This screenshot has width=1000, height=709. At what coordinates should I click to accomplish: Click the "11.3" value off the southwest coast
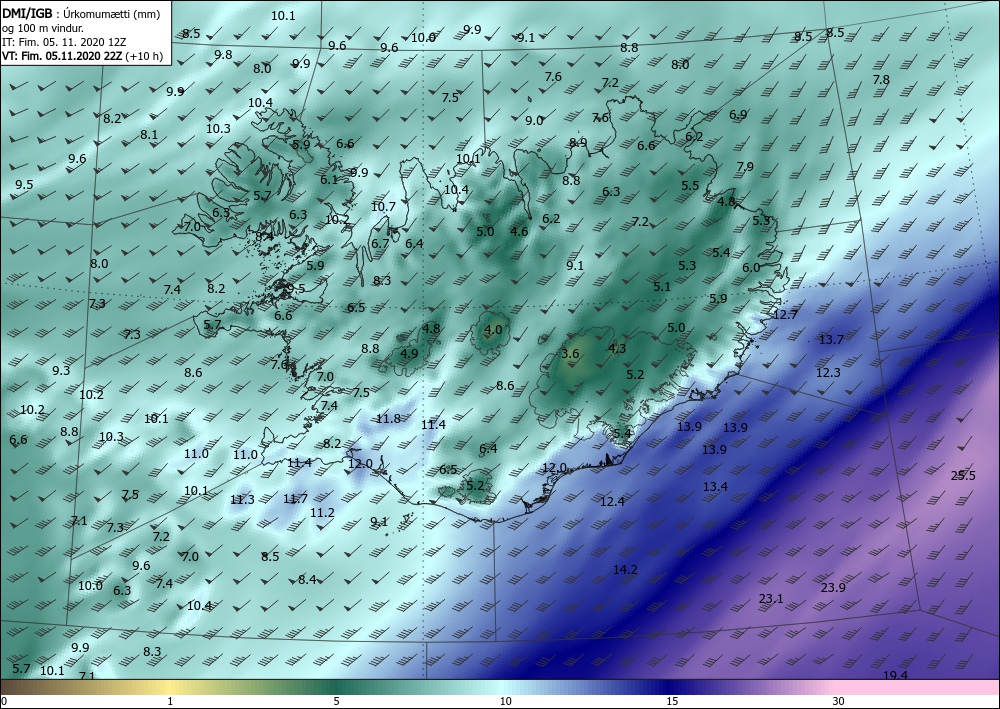pos(242,499)
